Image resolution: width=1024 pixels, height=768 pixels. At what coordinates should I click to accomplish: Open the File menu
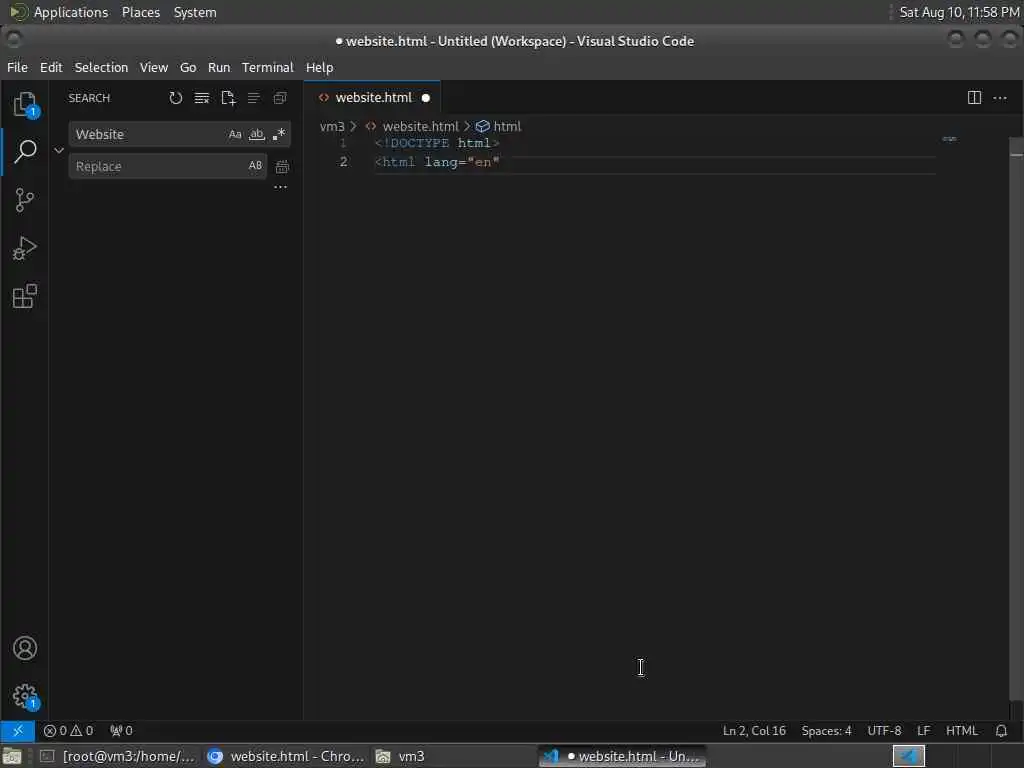point(18,67)
